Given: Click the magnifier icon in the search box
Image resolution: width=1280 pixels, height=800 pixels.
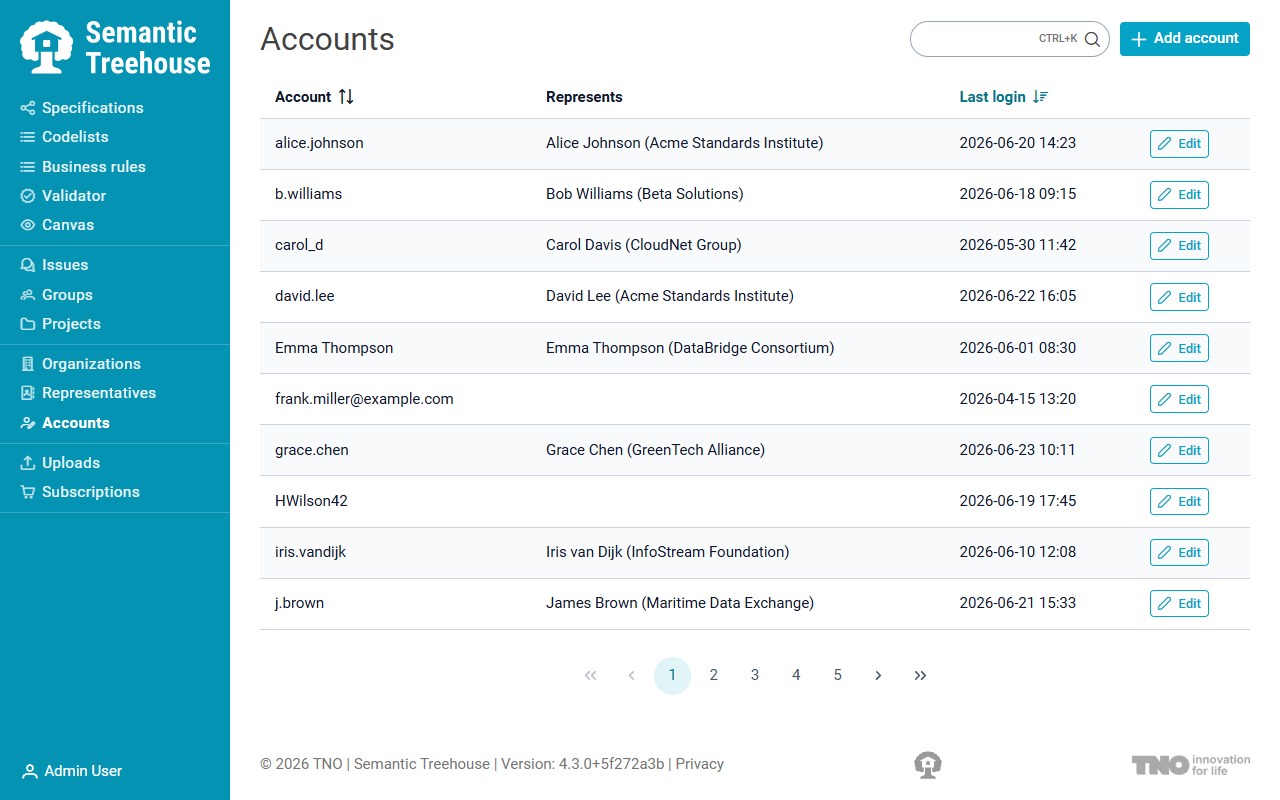Looking at the screenshot, I should click(x=1092, y=39).
